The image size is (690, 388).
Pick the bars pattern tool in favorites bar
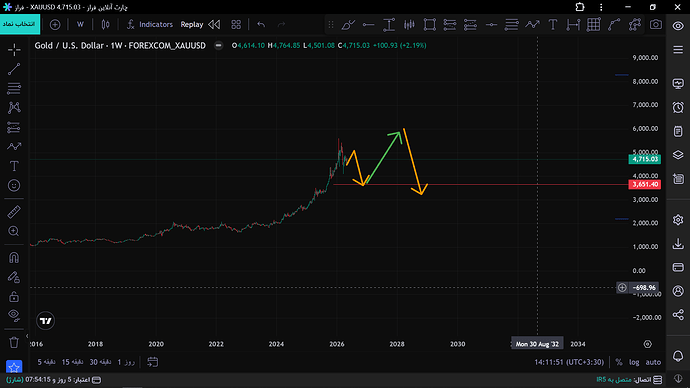(409, 25)
